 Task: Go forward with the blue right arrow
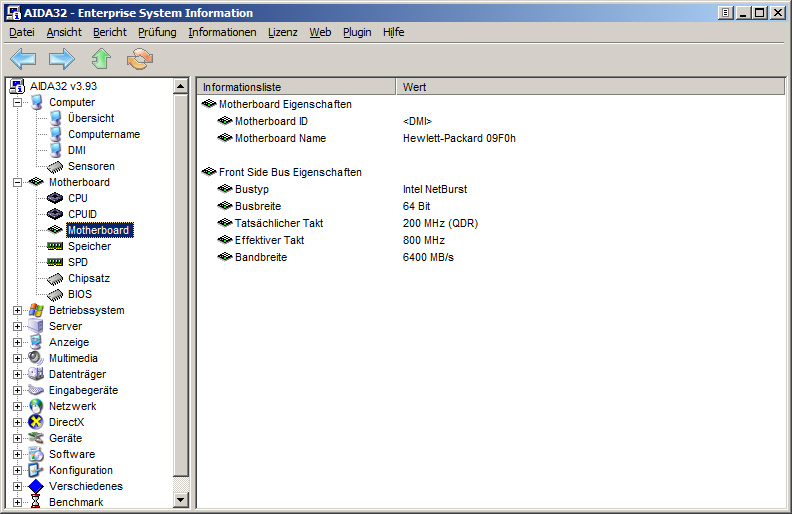(x=62, y=59)
